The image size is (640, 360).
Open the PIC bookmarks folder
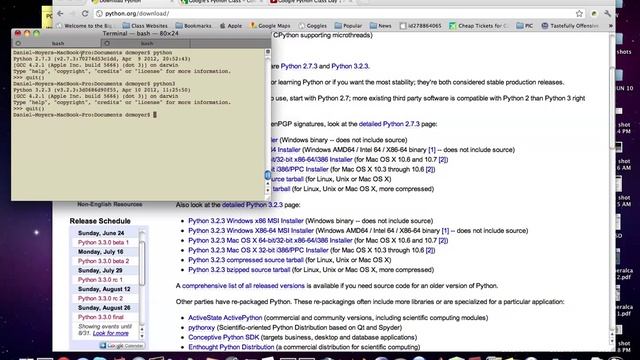[x=524, y=26]
